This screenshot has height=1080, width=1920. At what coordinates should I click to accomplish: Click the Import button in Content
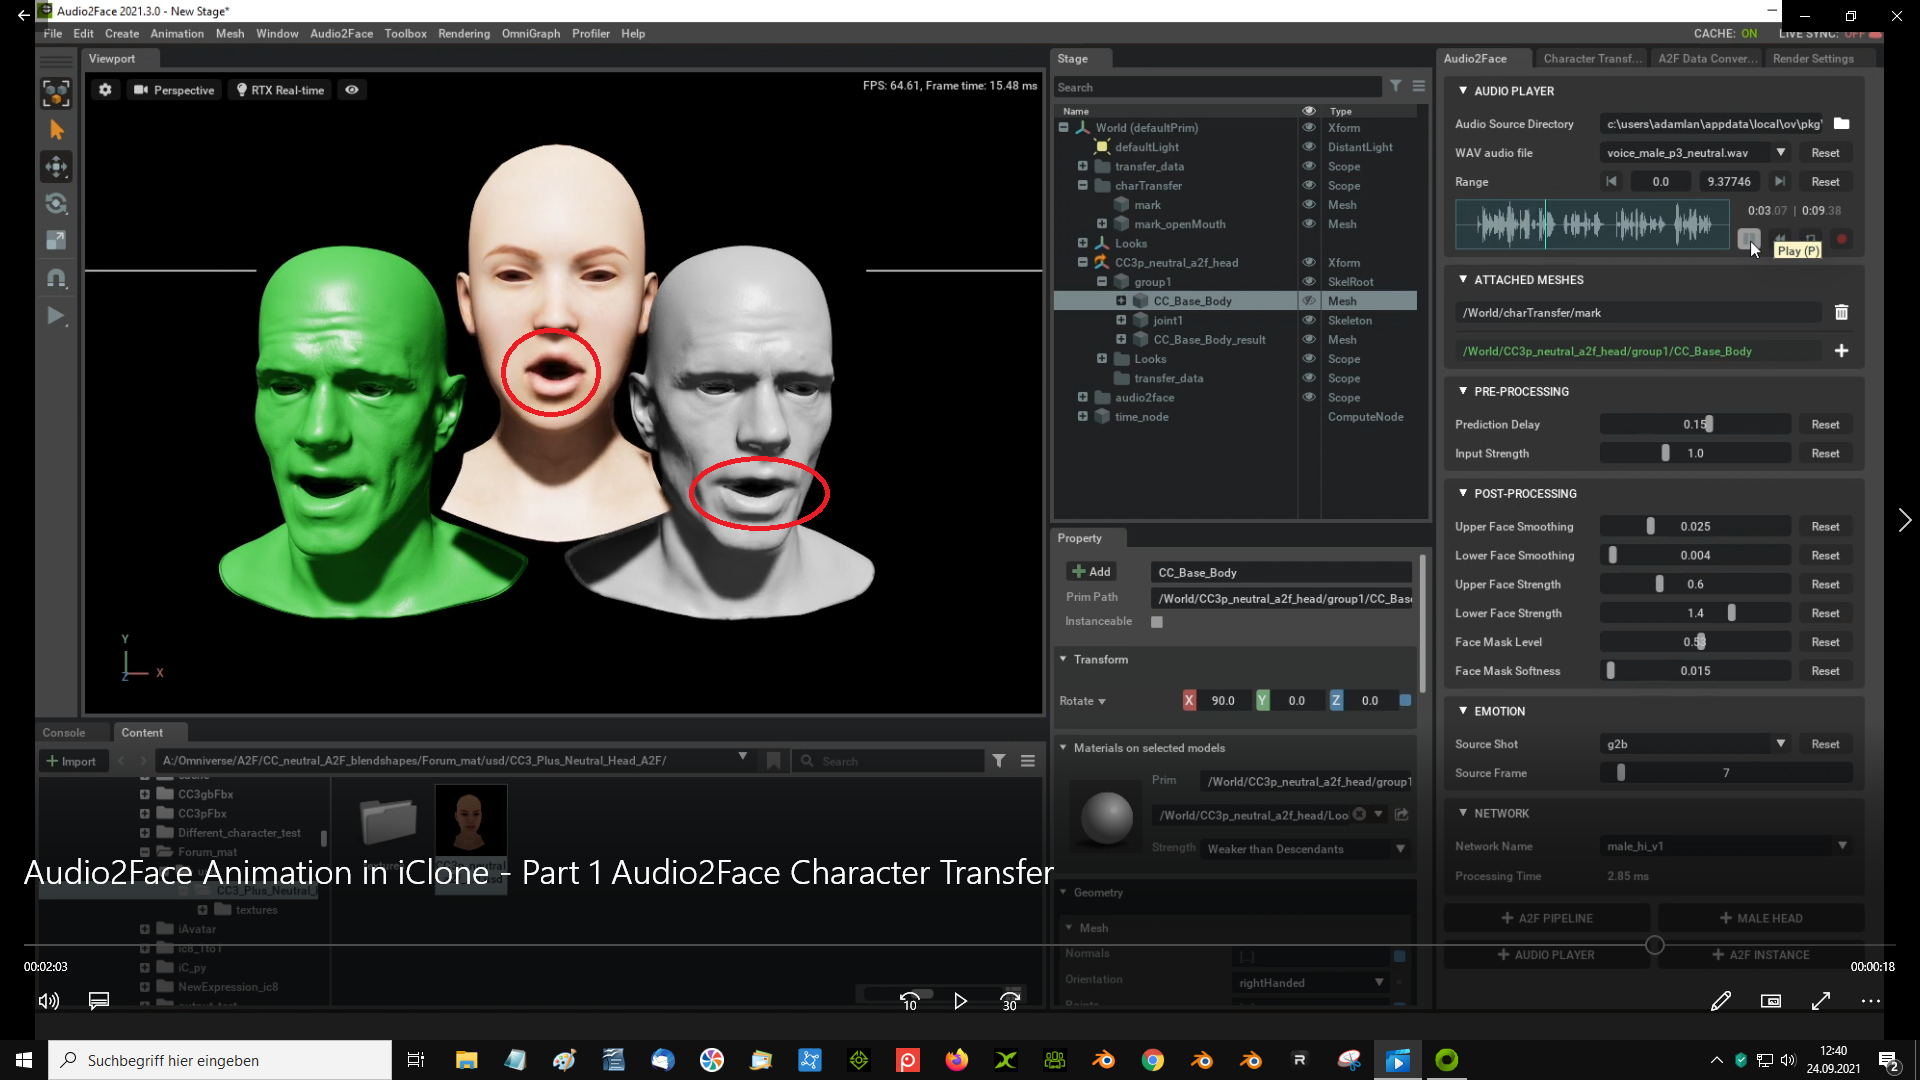(x=71, y=761)
